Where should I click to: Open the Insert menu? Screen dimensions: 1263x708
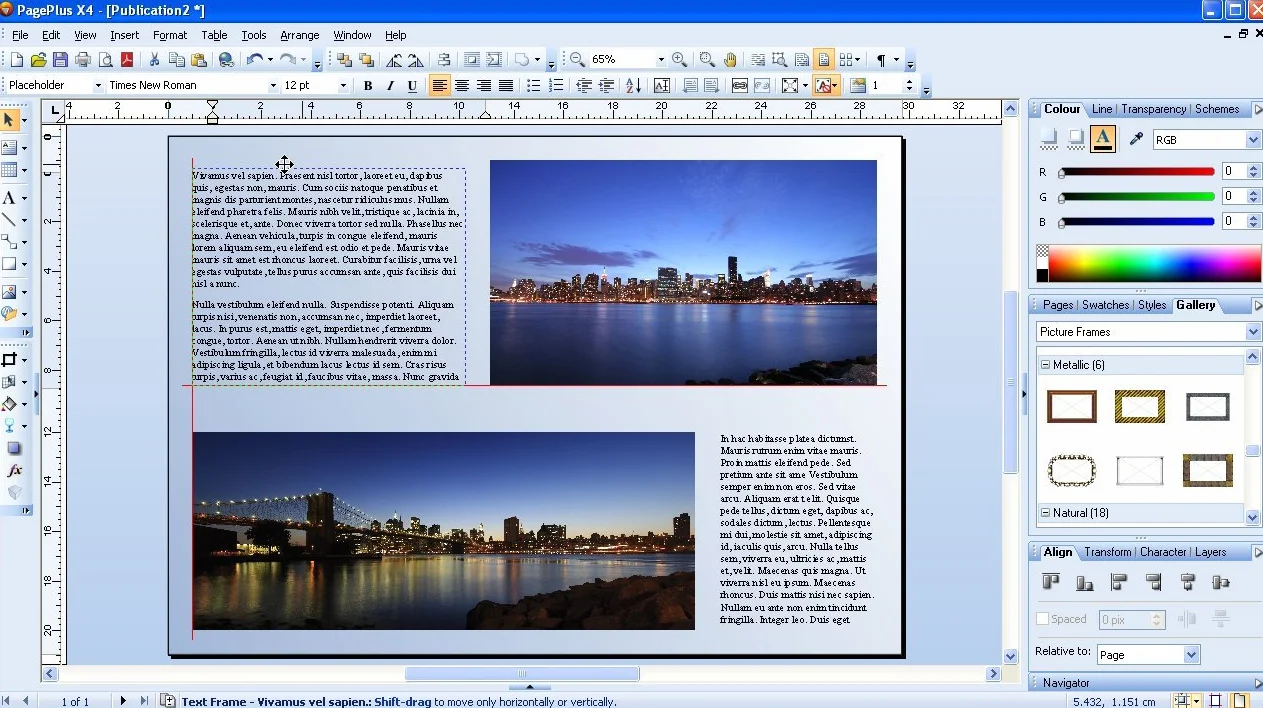click(125, 35)
